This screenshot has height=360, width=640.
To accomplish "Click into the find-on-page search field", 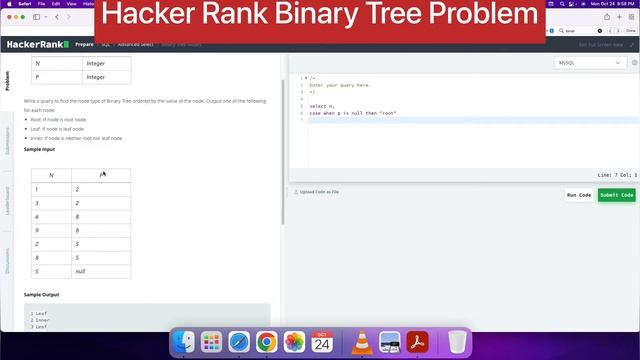I will click(x=580, y=31).
